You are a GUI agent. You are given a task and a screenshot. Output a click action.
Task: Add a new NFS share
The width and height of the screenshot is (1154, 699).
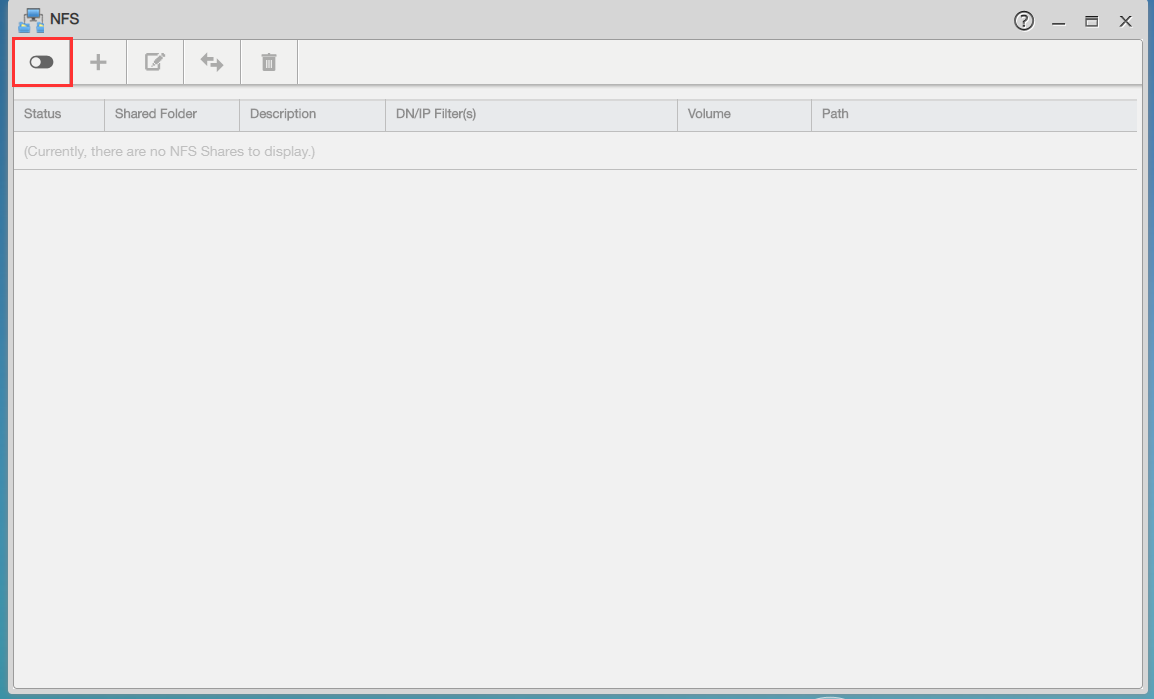pyautogui.click(x=98, y=63)
